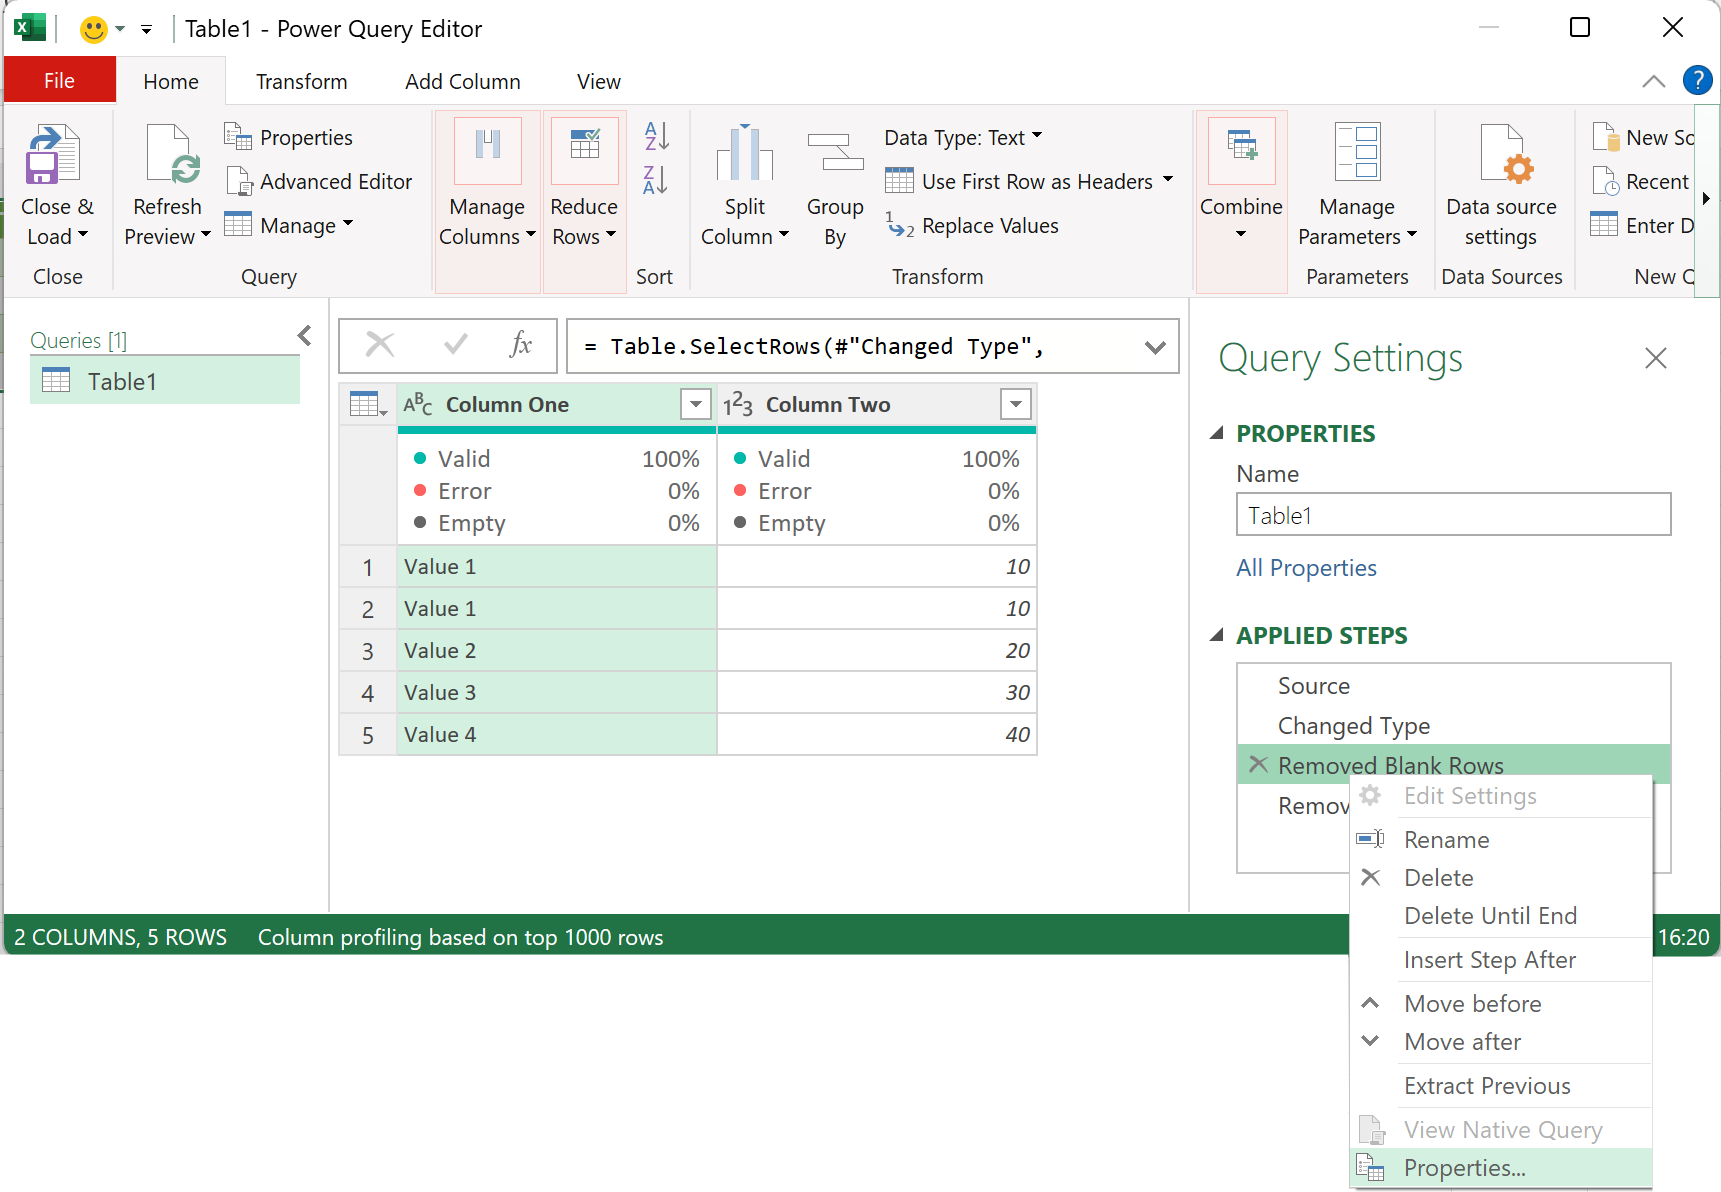Select the Source applied step
Viewport: 1721px width, 1192px height.
[1453, 686]
